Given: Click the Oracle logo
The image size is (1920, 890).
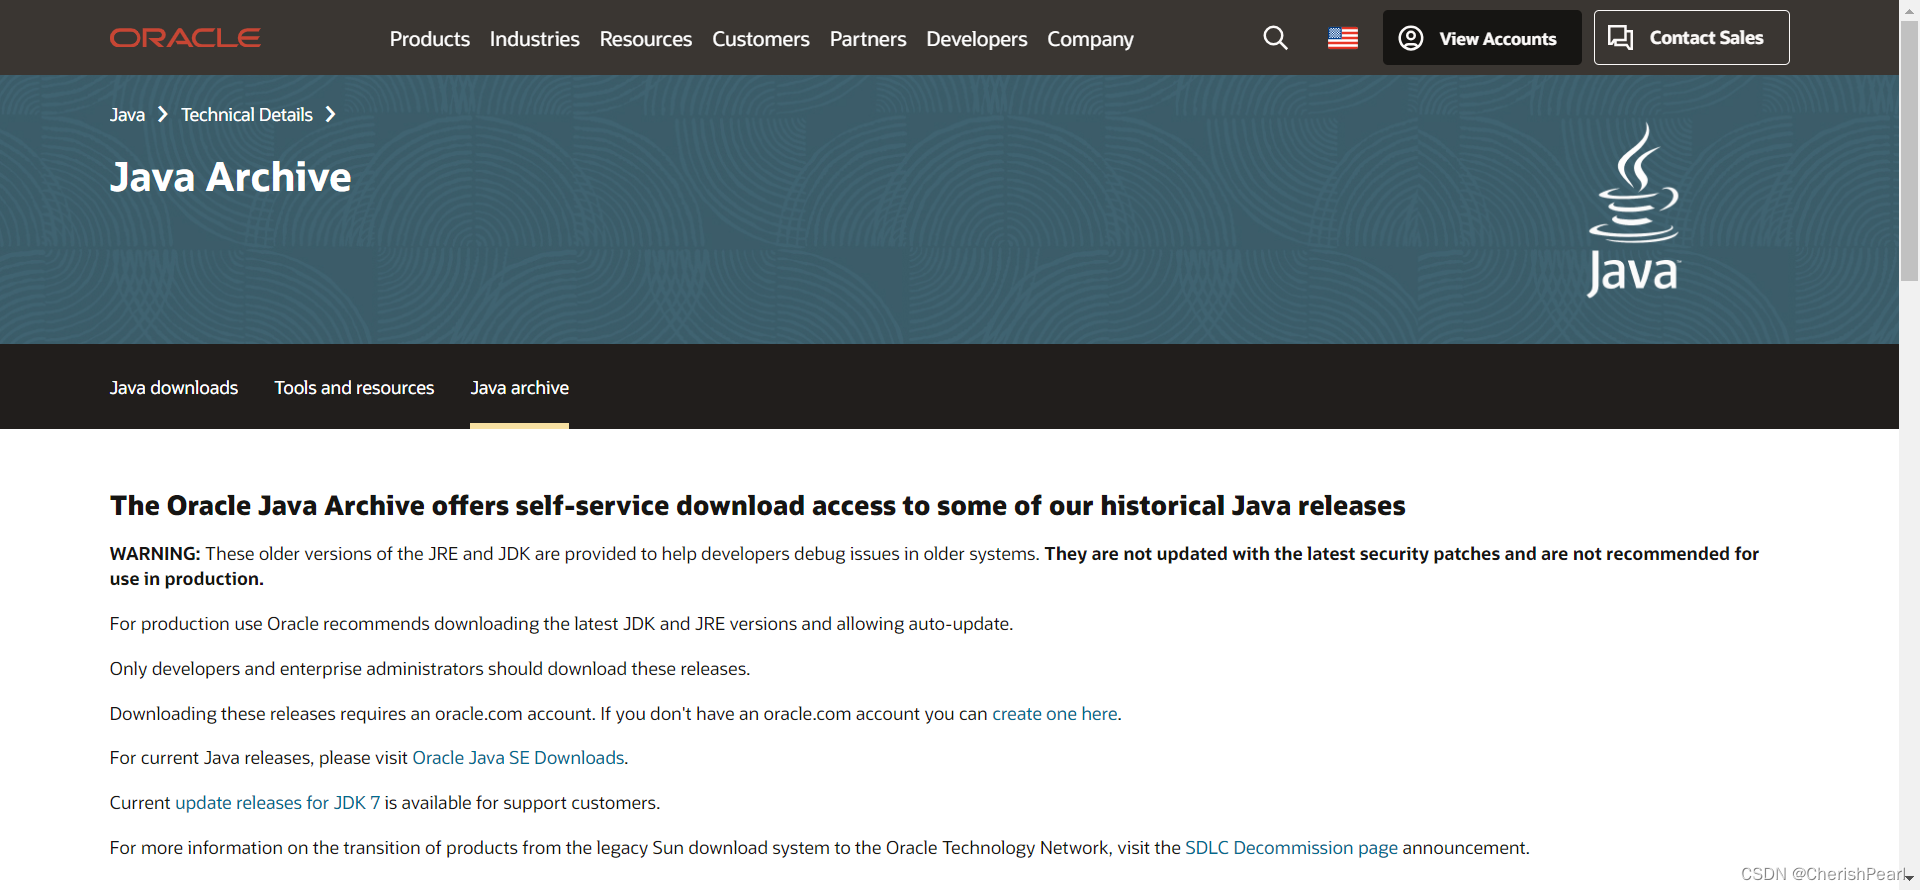Looking at the screenshot, I should coord(185,38).
